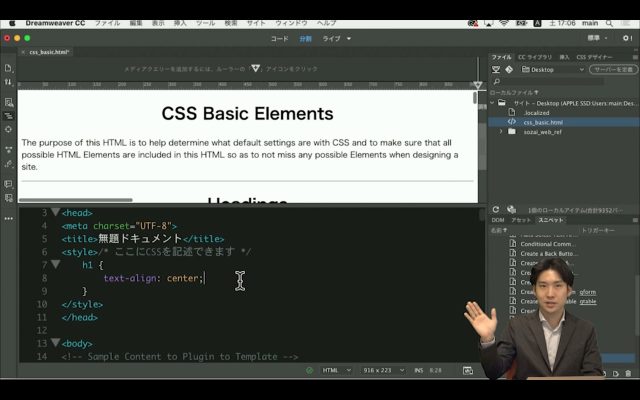The width and height of the screenshot is (640, 400).
Task: Click the media query triangle ruler icon
Action: (x=256, y=68)
